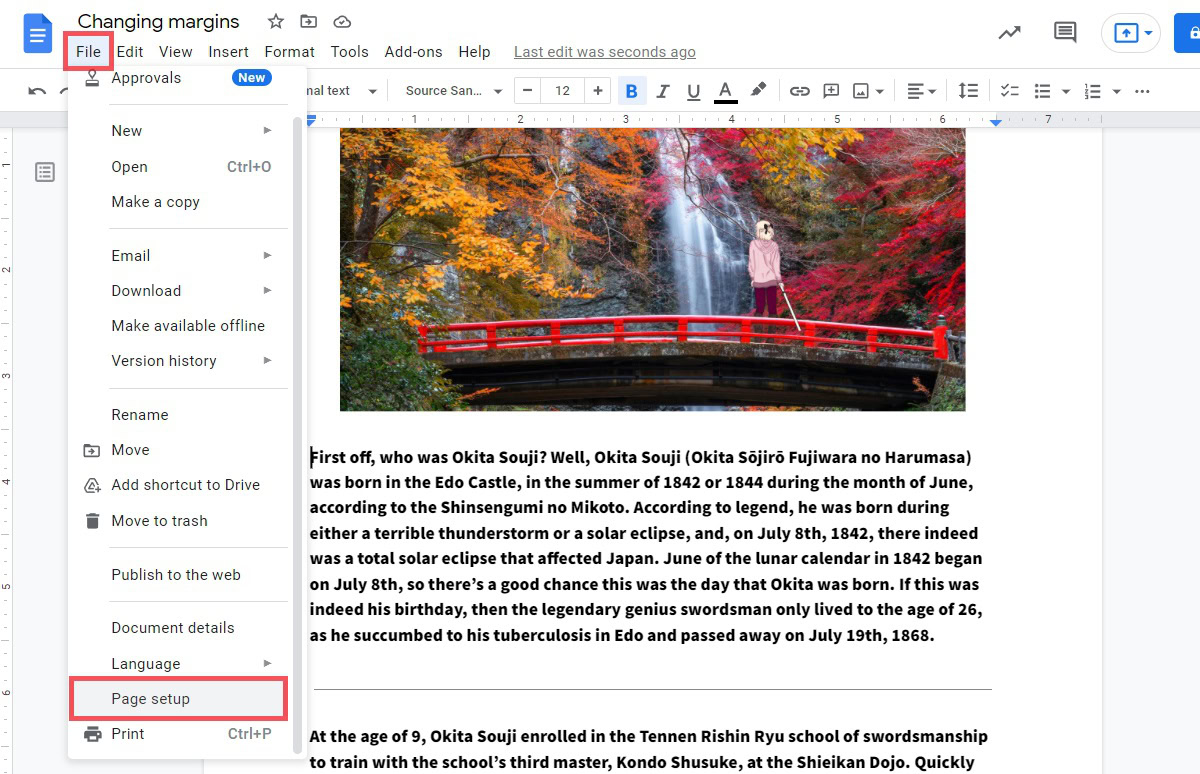The width and height of the screenshot is (1200, 774).
Task: Toggle bold formatting
Action: (631, 91)
